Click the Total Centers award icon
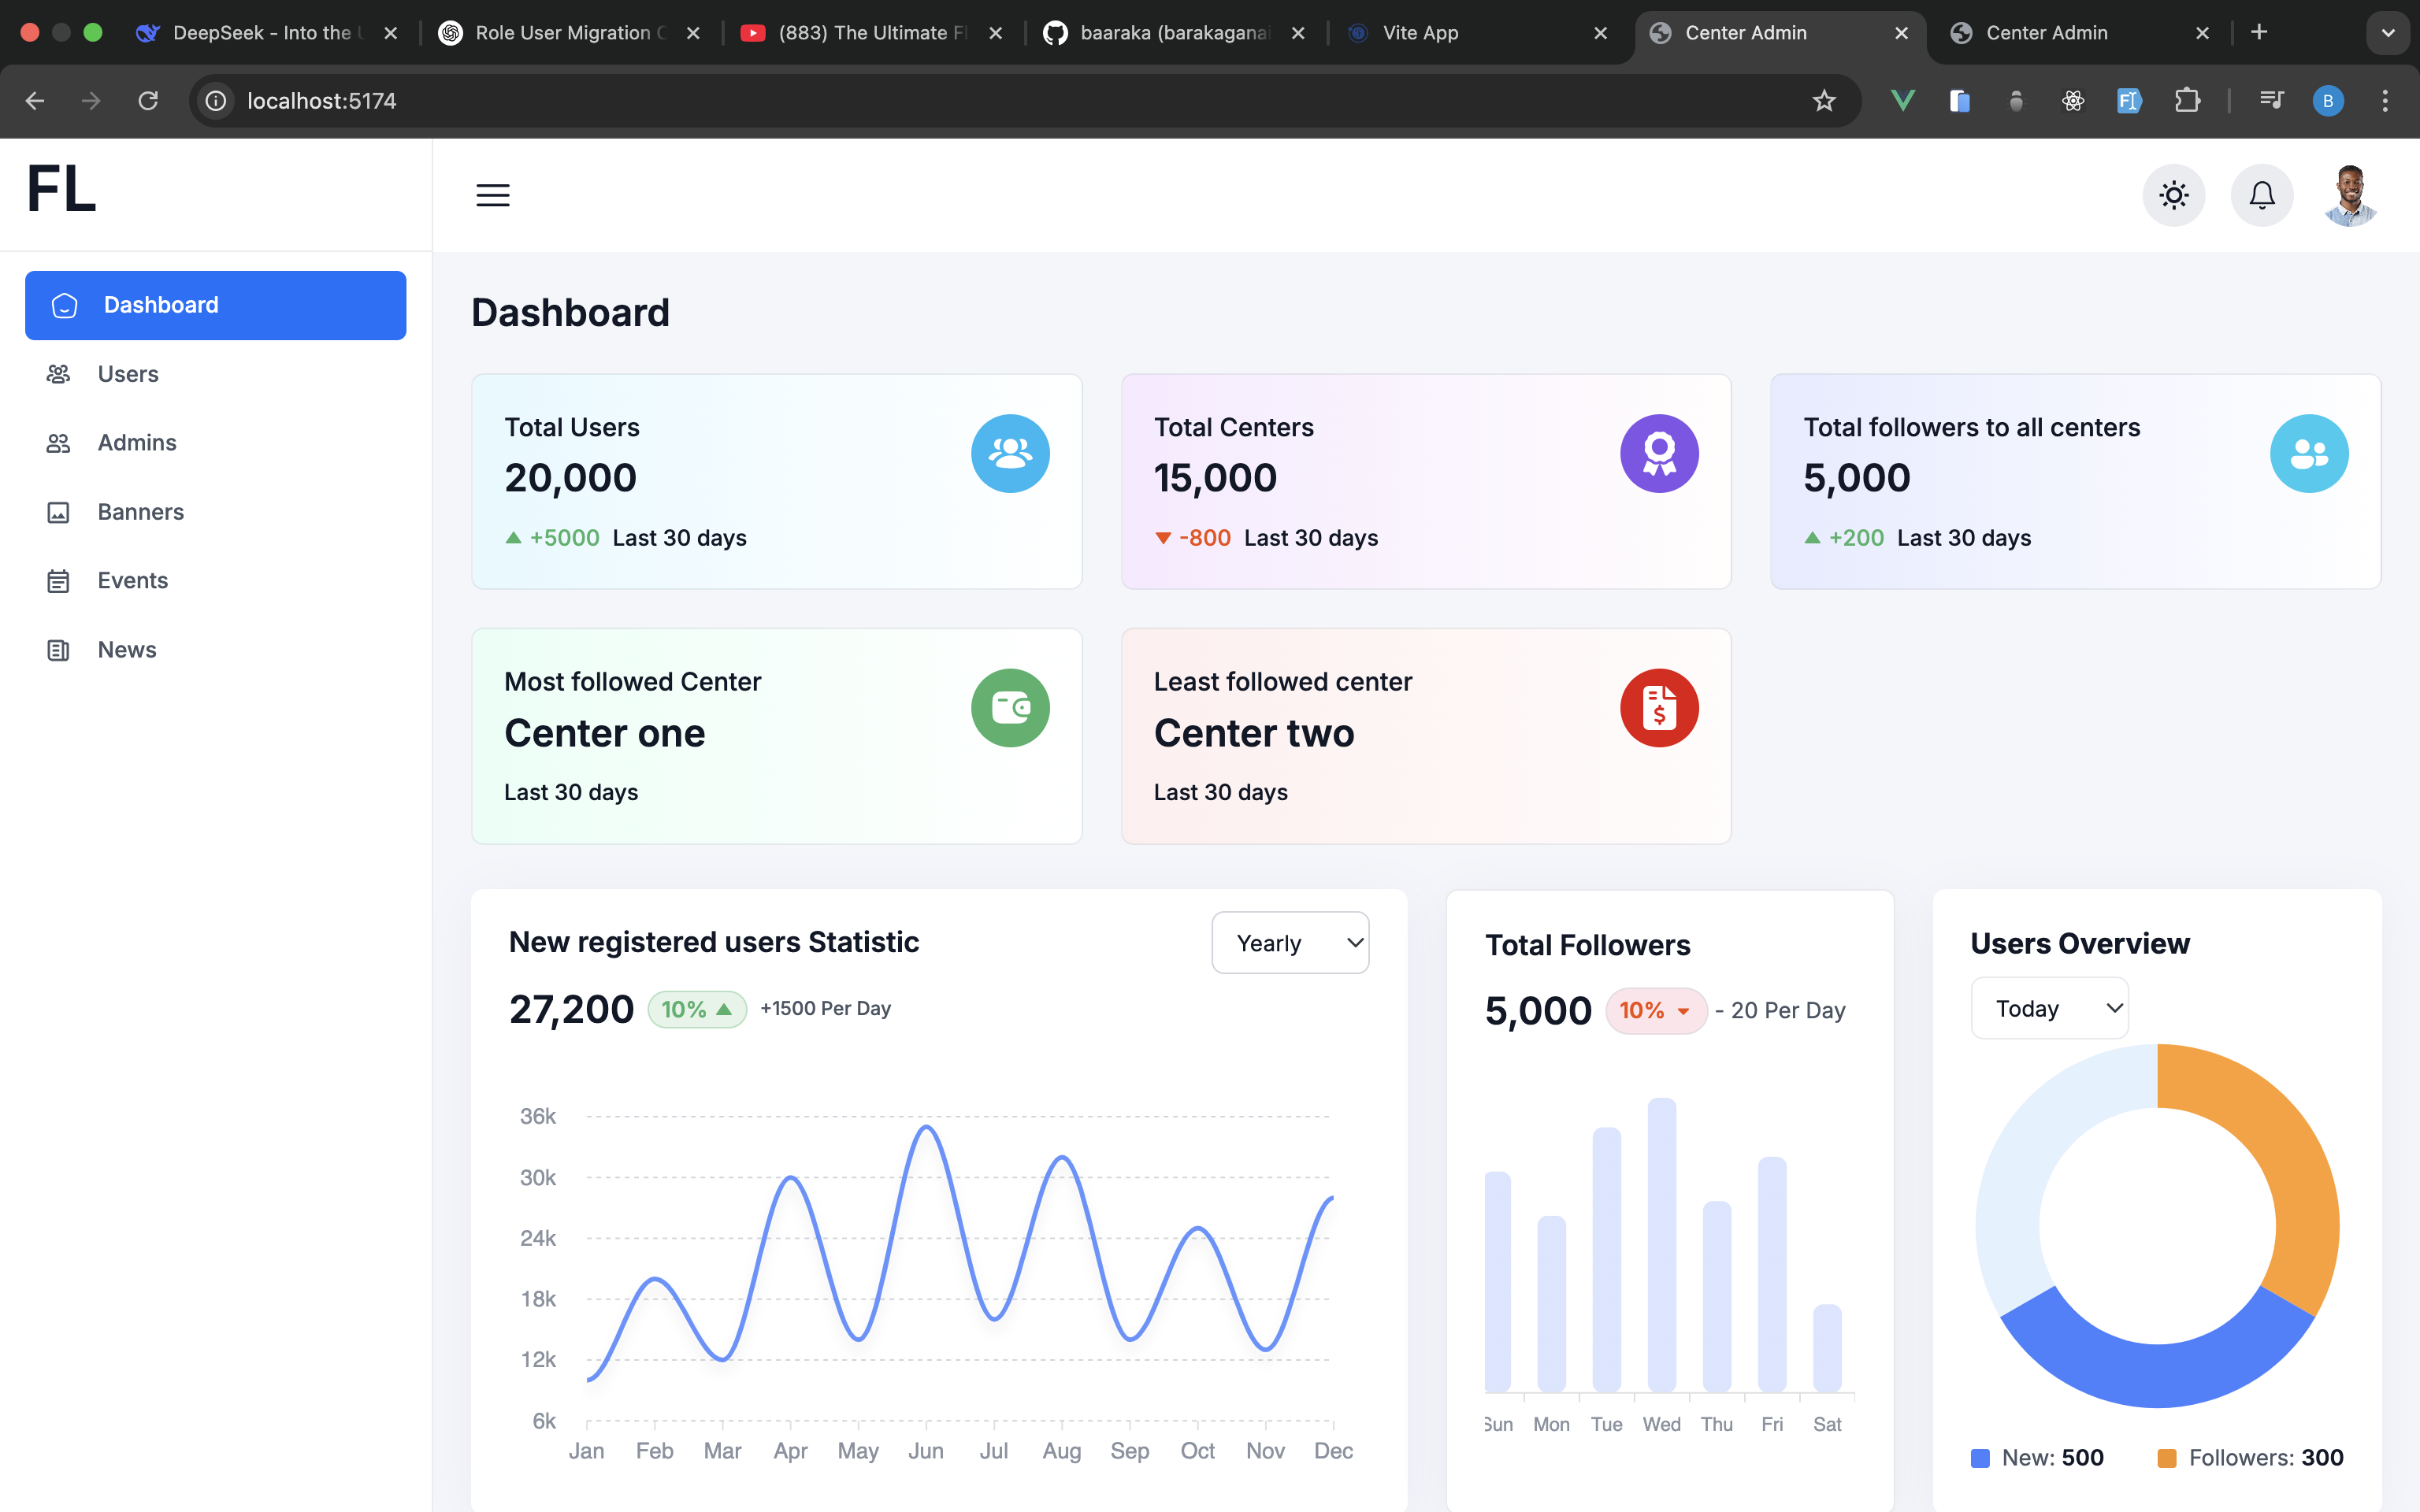The width and height of the screenshot is (2420, 1512). 1659,453
